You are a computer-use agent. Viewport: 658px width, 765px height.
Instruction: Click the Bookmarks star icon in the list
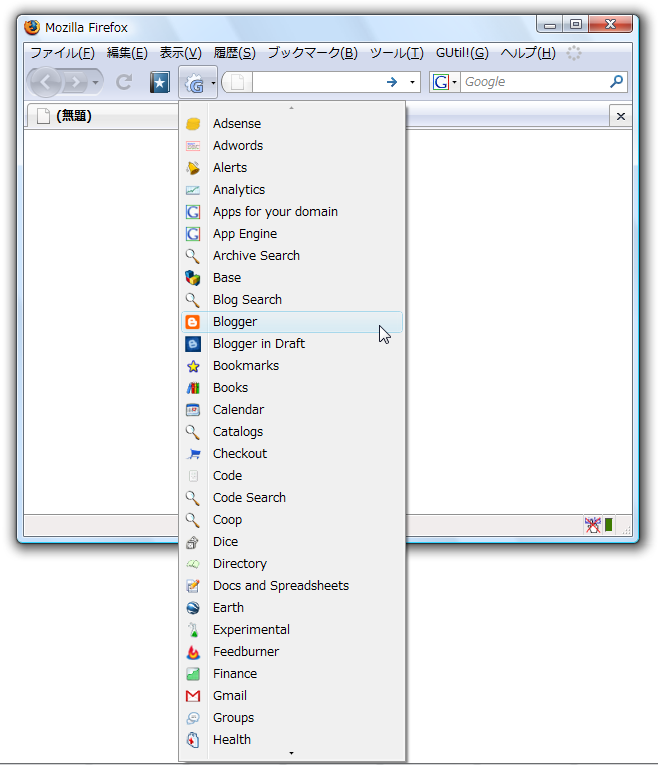193,366
